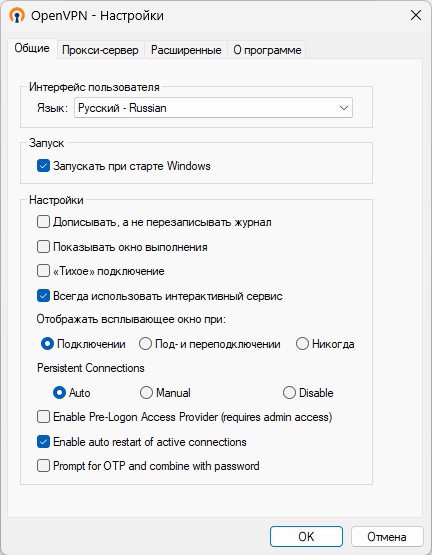Go to the О программе tab
Viewport: 432px width, 555px height.
(267, 50)
